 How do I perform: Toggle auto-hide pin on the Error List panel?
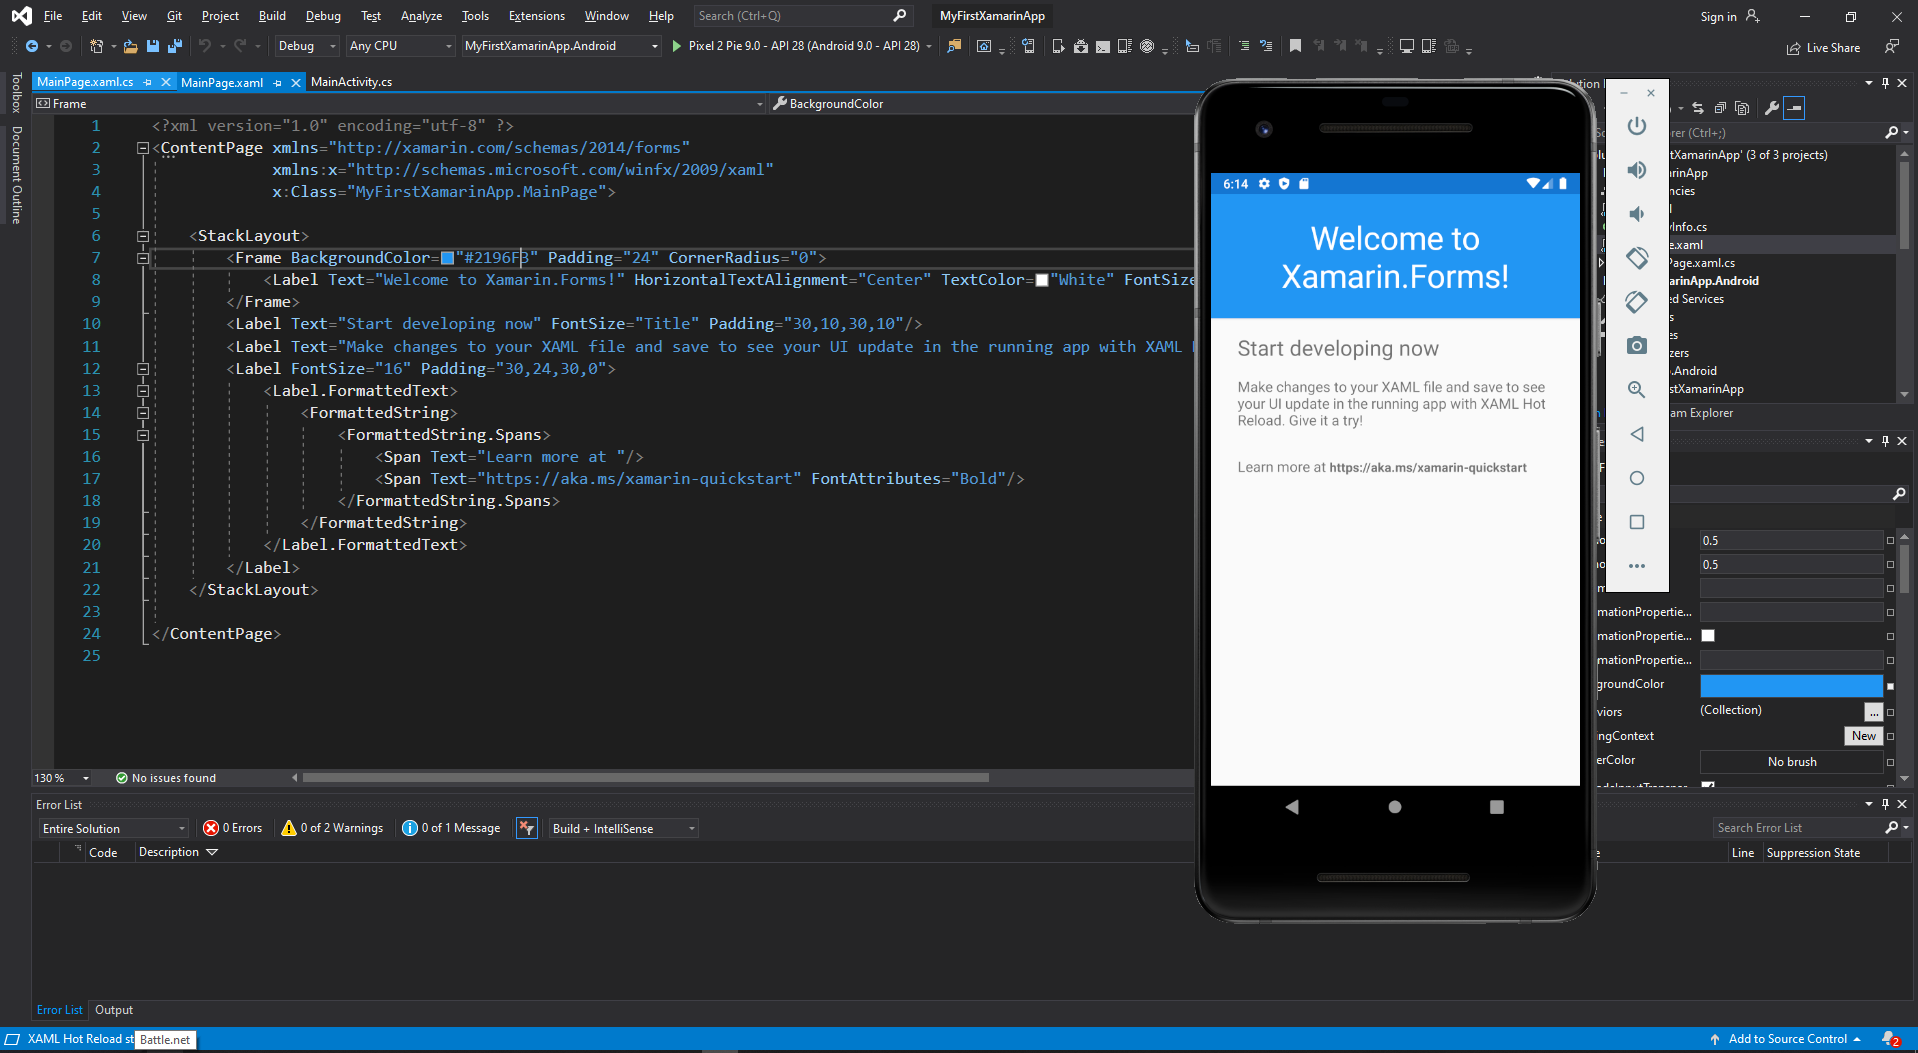[1885, 804]
